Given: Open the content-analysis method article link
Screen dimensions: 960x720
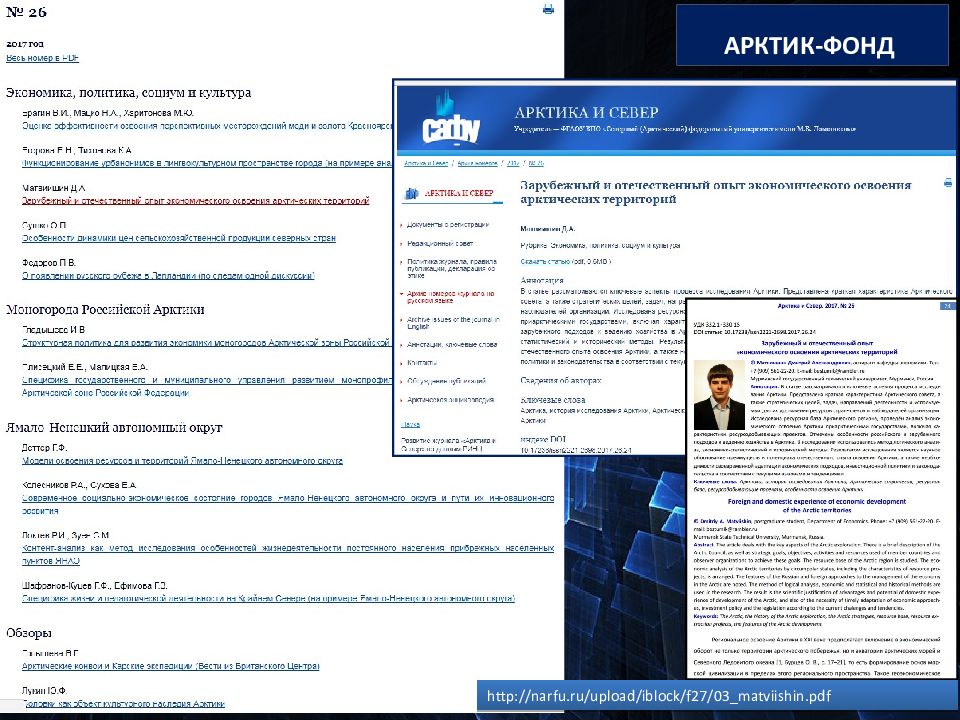Looking at the screenshot, I should (288, 554).
